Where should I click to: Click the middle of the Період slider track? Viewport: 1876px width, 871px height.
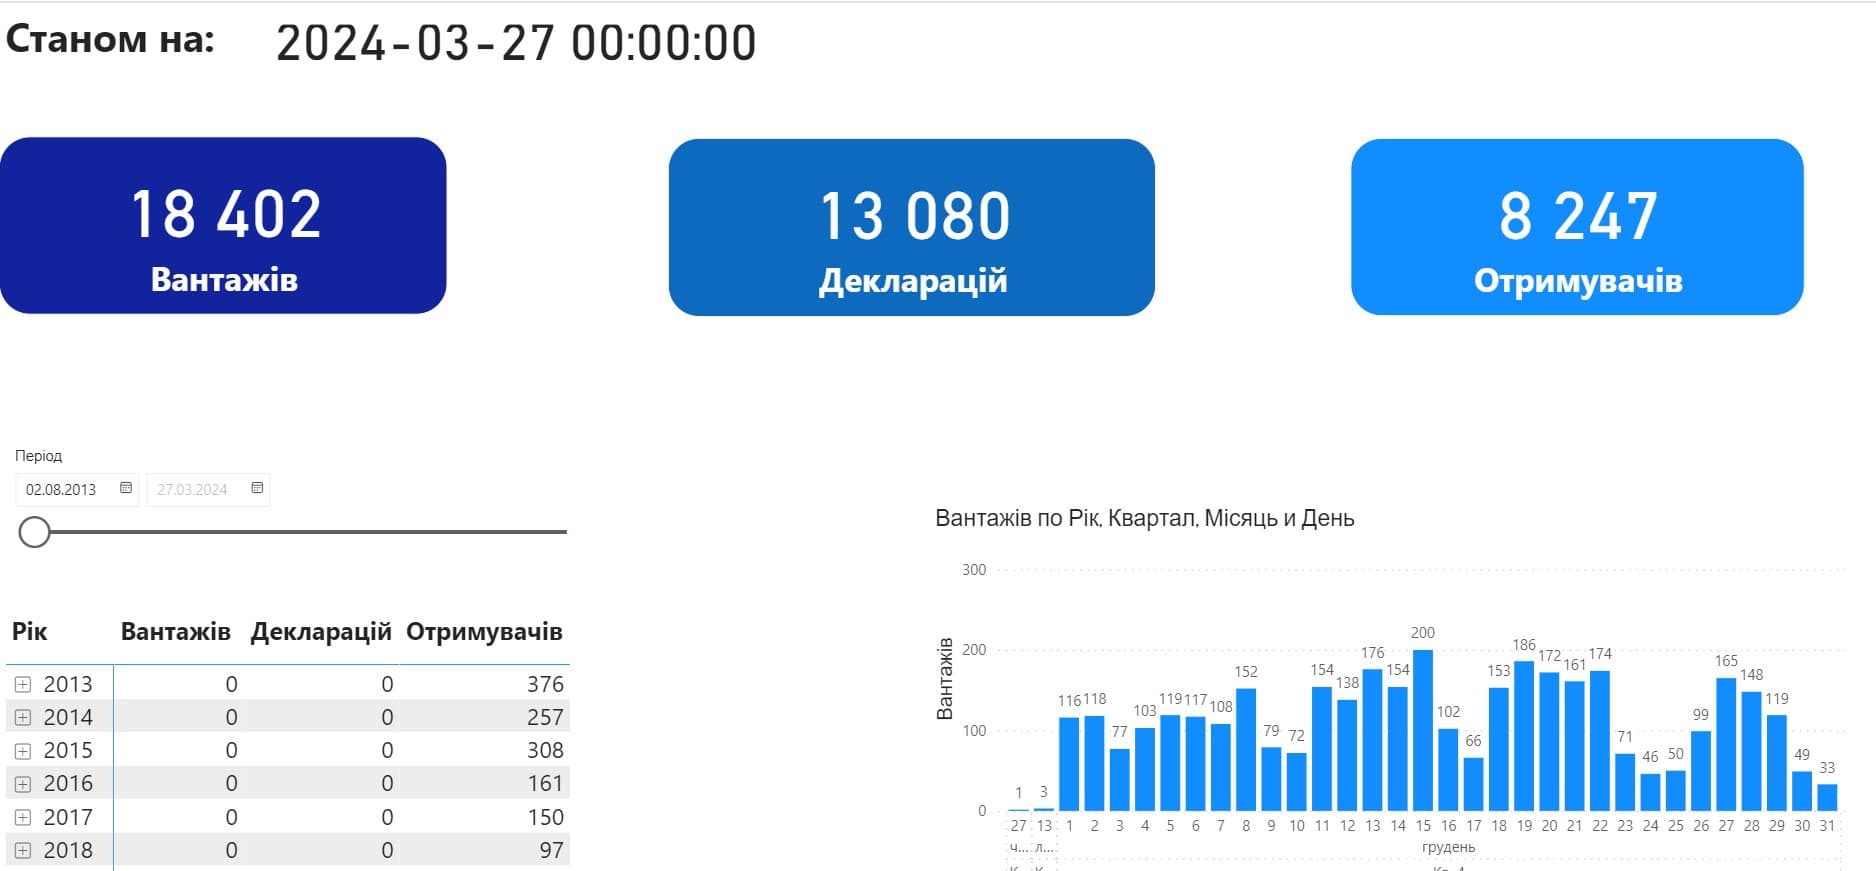301,532
